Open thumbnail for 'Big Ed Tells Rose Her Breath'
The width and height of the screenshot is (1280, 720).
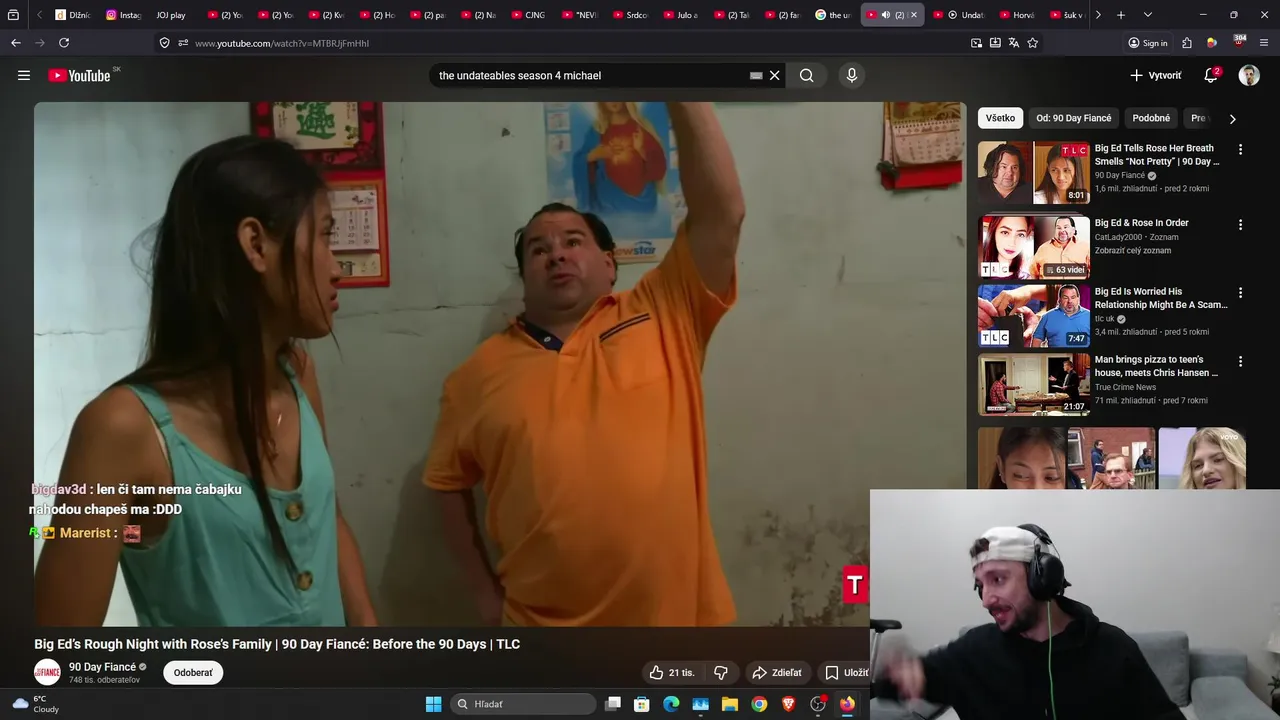tap(1034, 172)
